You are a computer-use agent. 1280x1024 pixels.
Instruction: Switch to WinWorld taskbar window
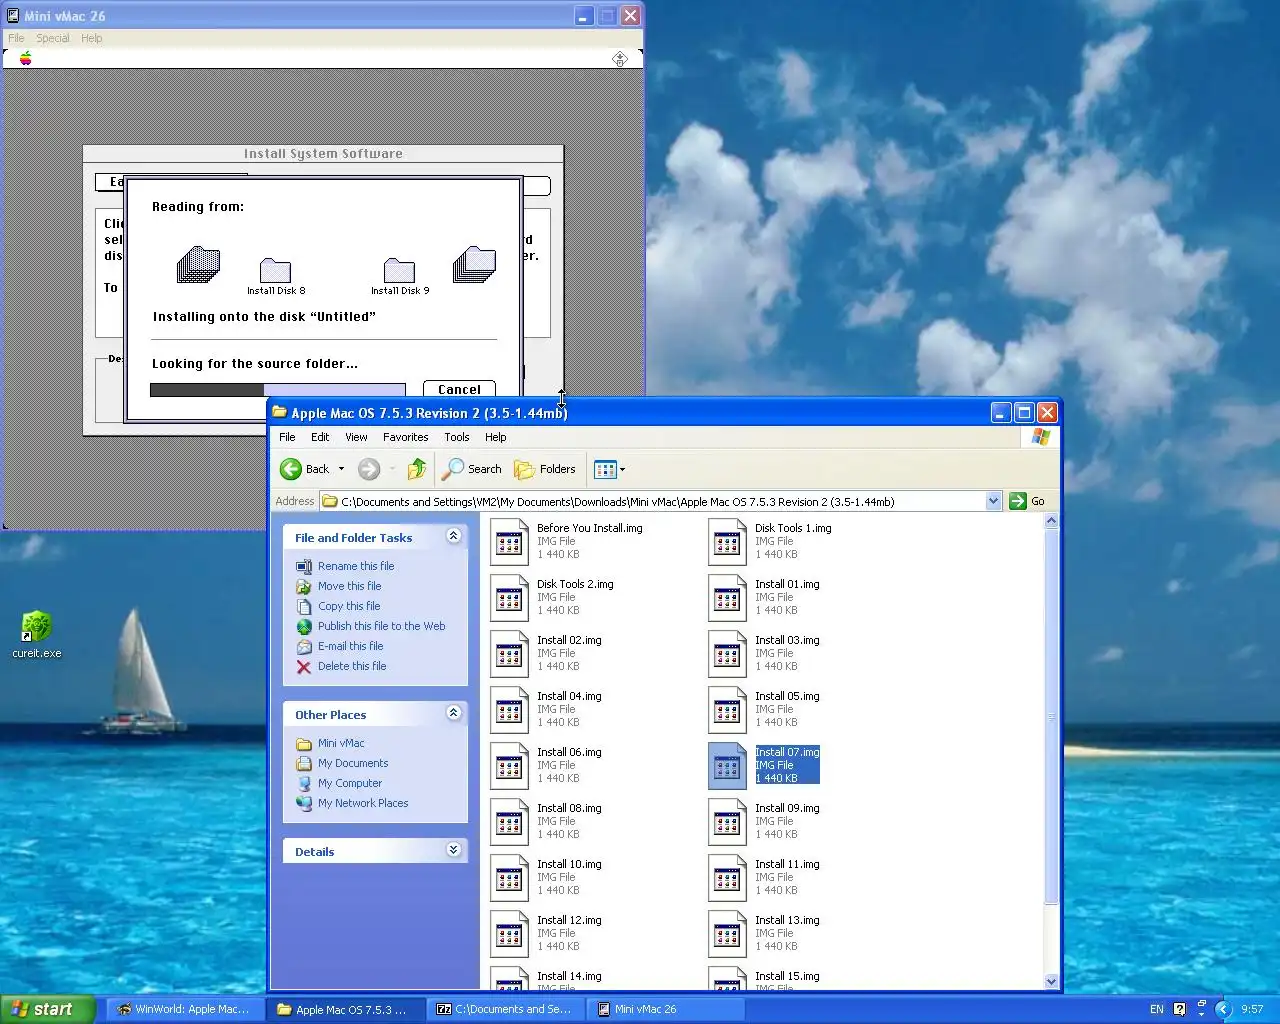[185, 1009]
